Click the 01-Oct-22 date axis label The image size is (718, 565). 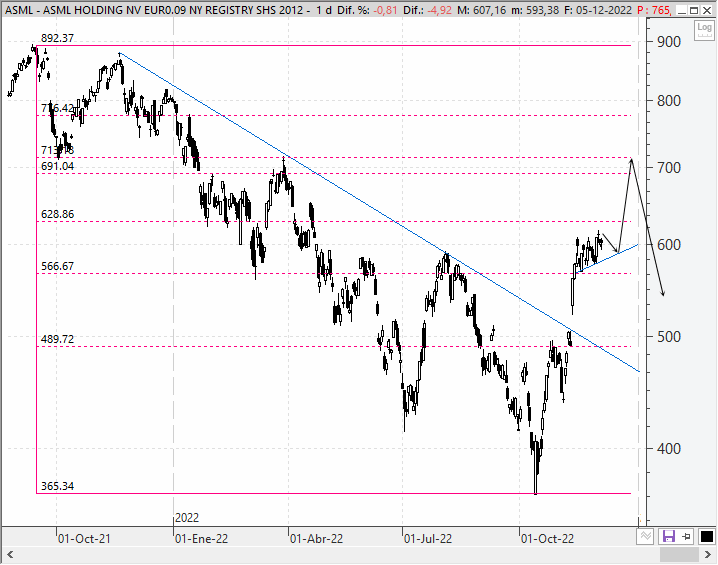(x=547, y=539)
